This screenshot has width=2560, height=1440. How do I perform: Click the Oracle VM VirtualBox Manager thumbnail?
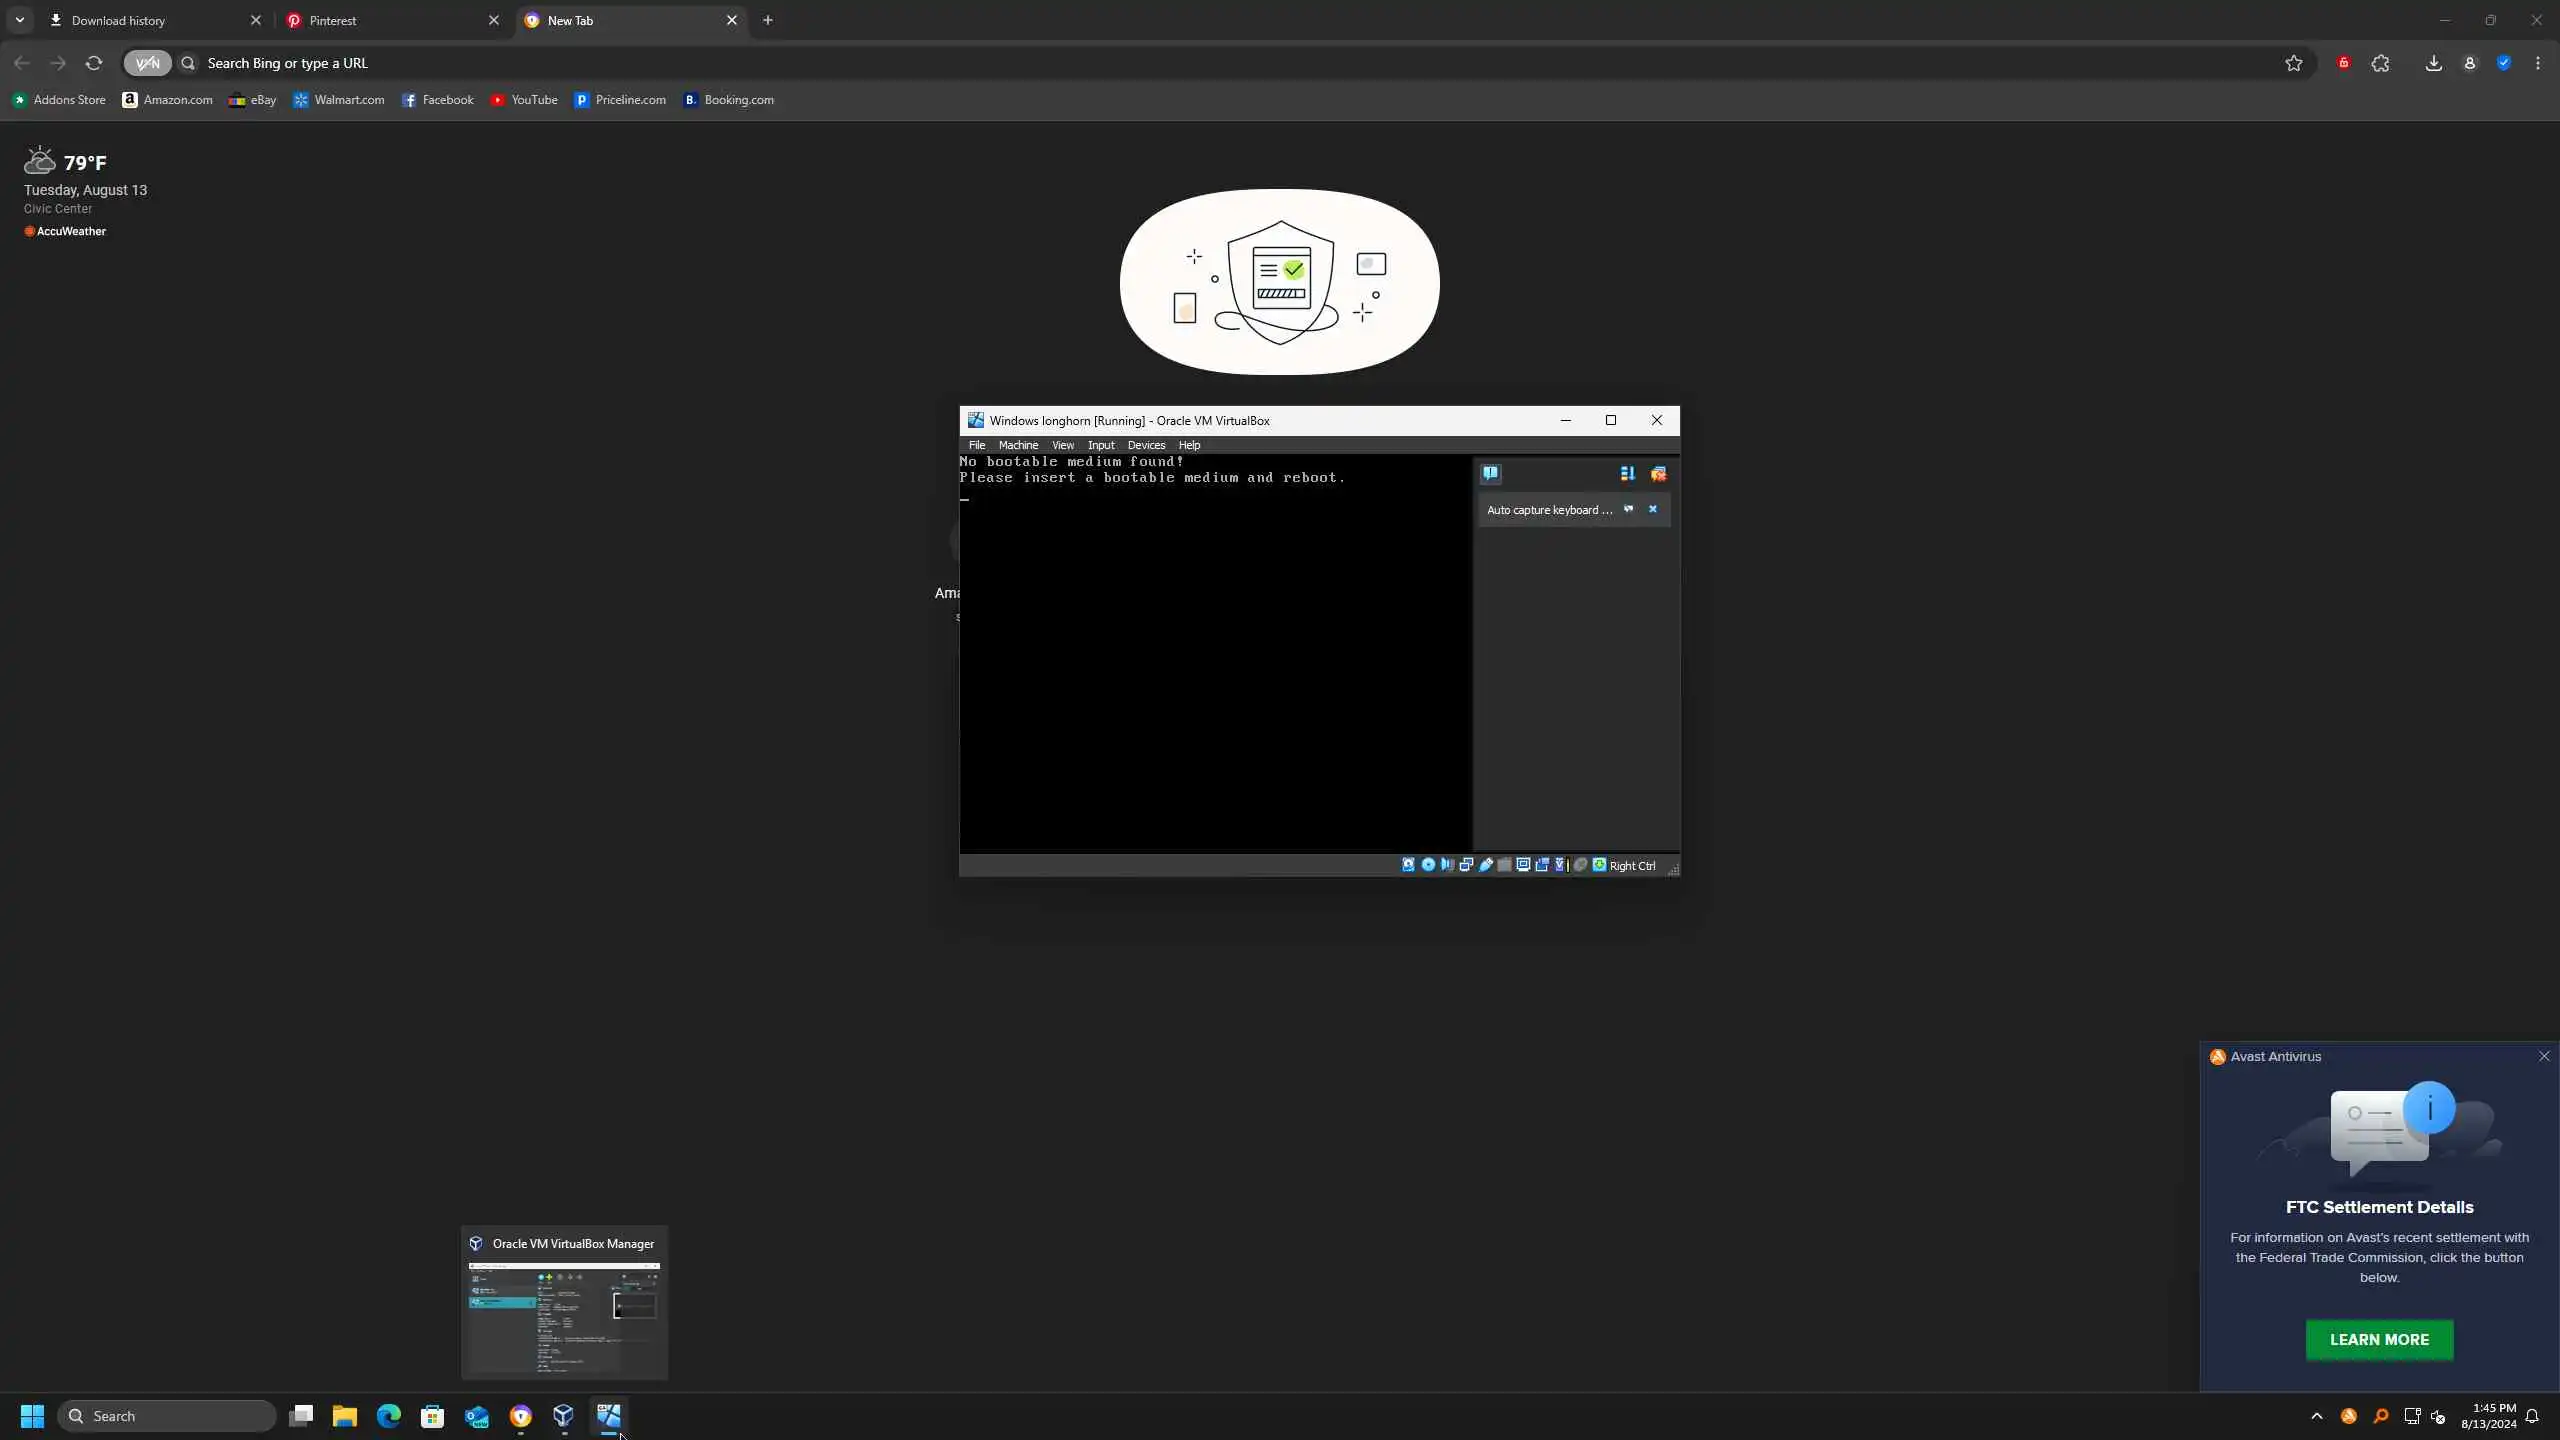[x=564, y=1317]
